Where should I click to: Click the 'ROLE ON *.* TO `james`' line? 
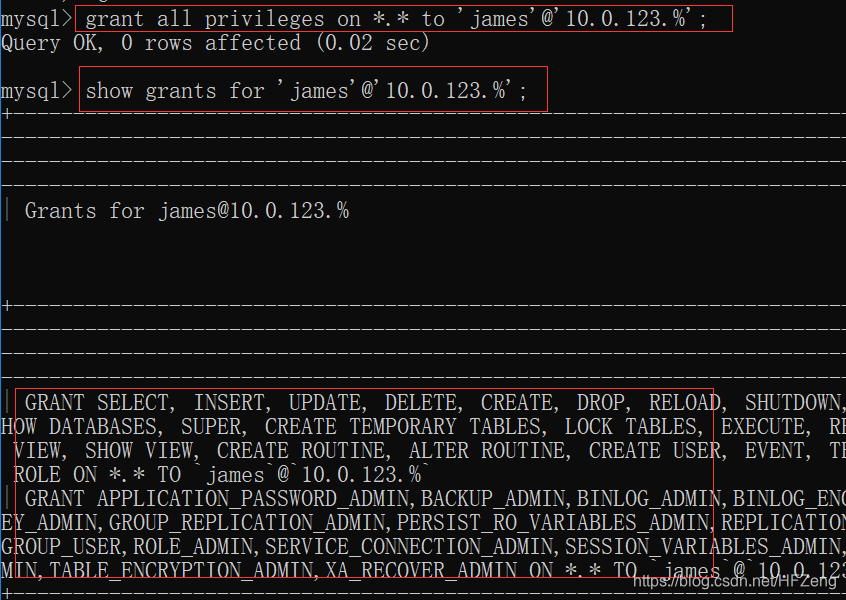tap(221, 475)
